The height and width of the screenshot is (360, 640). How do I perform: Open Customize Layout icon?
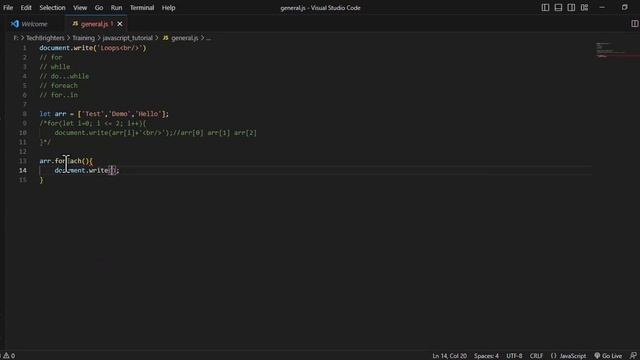tap(584, 7)
